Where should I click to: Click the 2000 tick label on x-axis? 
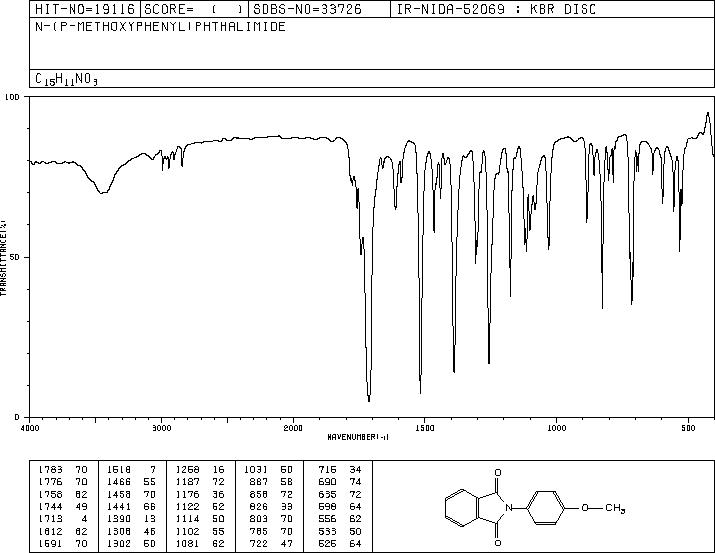(x=293, y=428)
